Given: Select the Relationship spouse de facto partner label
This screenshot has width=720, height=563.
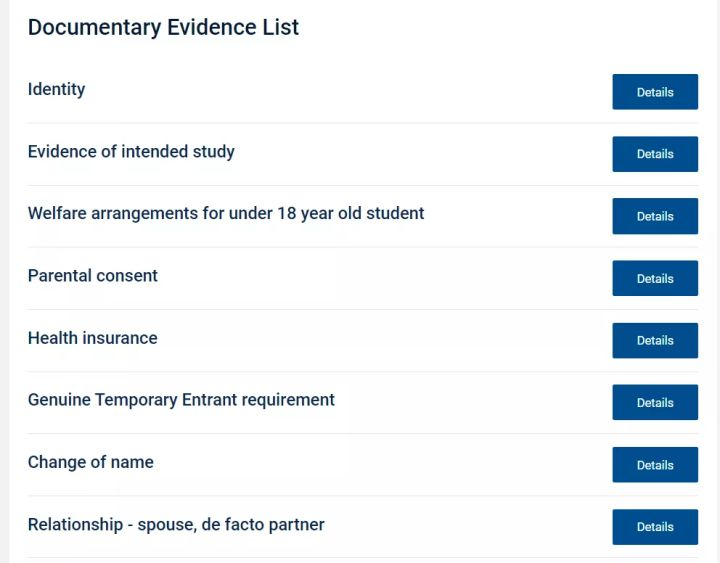Looking at the screenshot, I should tap(176, 524).
